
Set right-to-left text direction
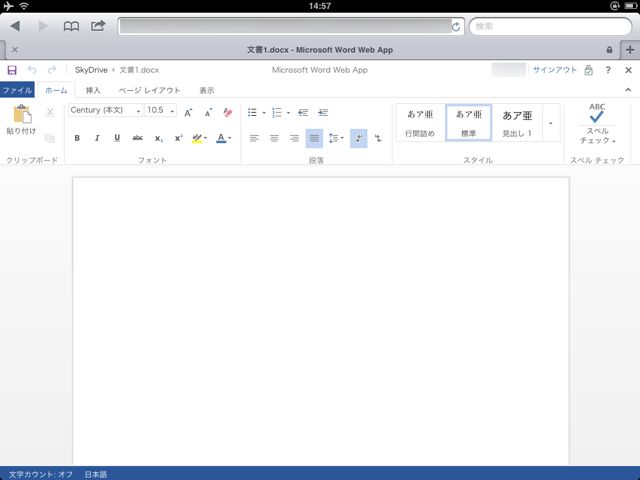point(378,138)
